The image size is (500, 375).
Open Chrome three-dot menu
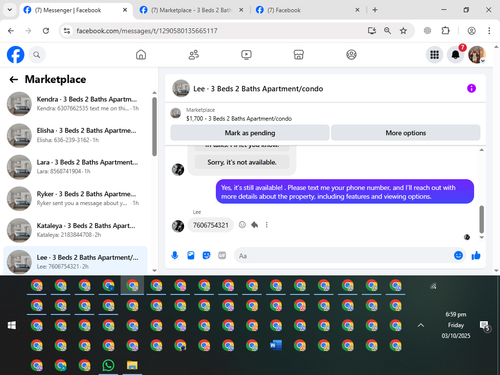pos(489,31)
